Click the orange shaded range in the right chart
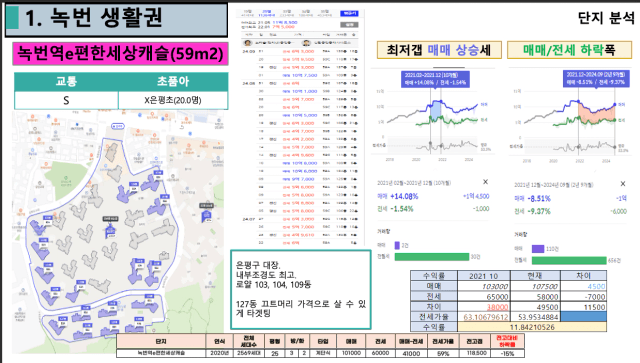 pyautogui.click(x=596, y=112)
